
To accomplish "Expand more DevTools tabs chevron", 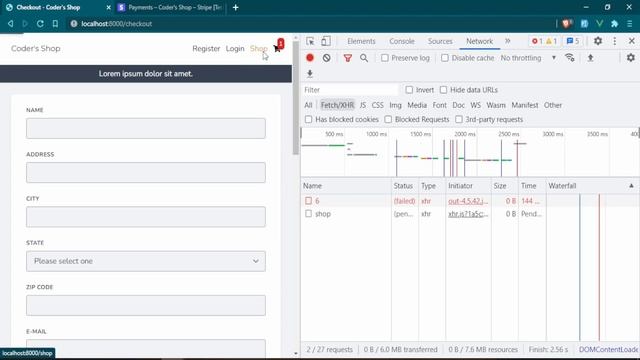I will [507, 41].
